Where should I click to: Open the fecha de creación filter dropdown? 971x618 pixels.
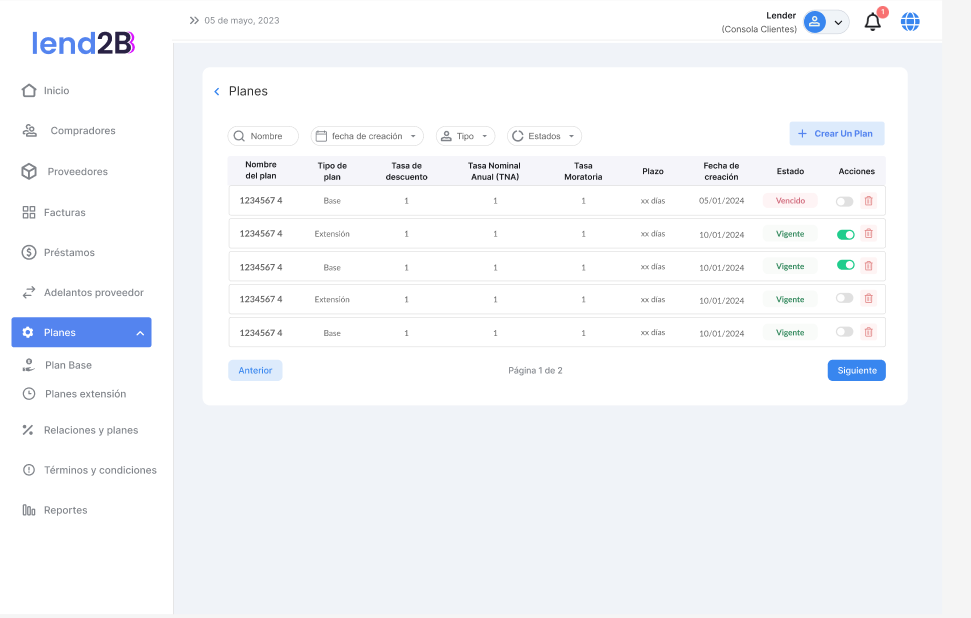pos(367,136)
